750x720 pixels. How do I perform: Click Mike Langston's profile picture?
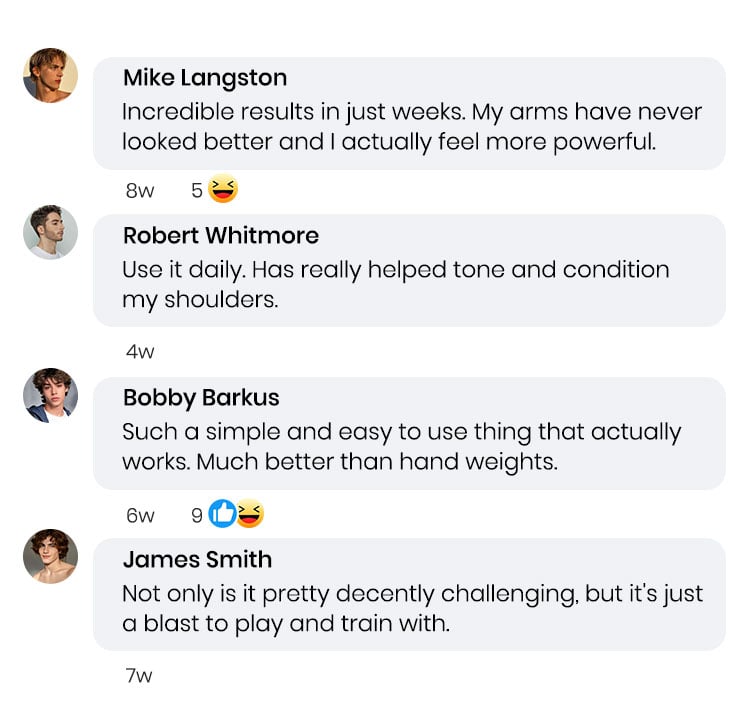coord(50,75)
